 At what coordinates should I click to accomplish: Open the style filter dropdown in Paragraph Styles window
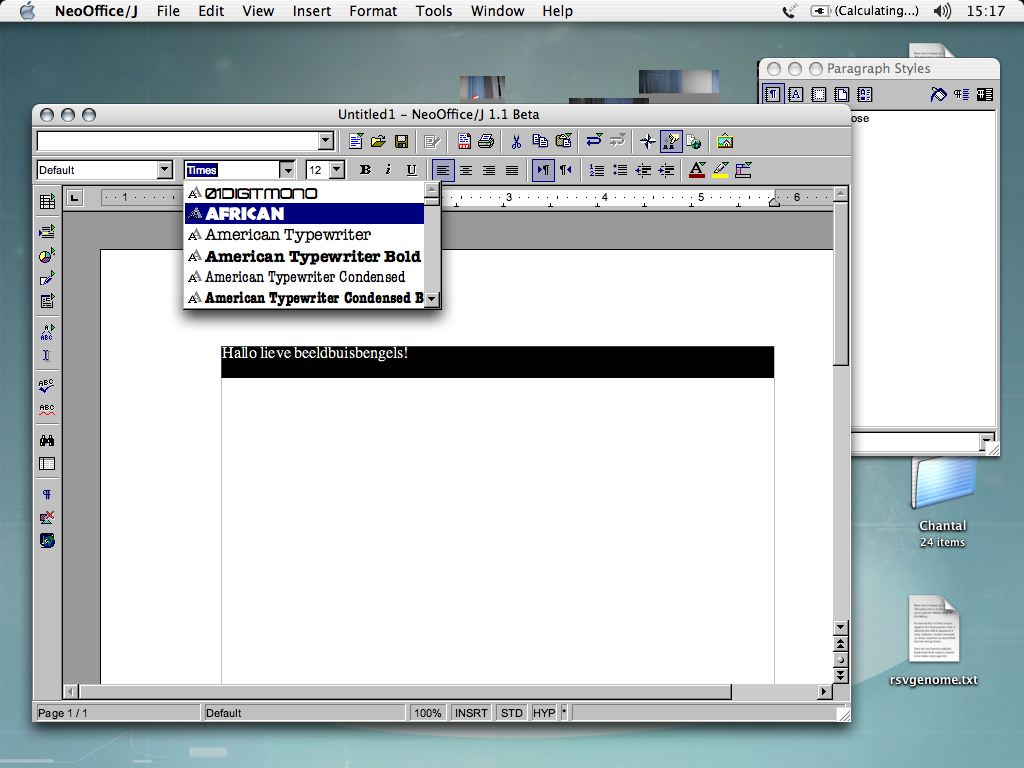coord(987,441)
